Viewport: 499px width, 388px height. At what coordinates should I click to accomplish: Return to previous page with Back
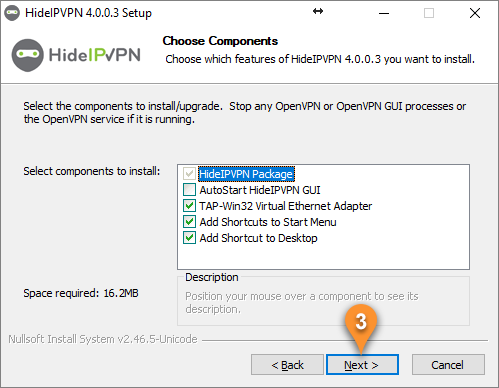287,365
